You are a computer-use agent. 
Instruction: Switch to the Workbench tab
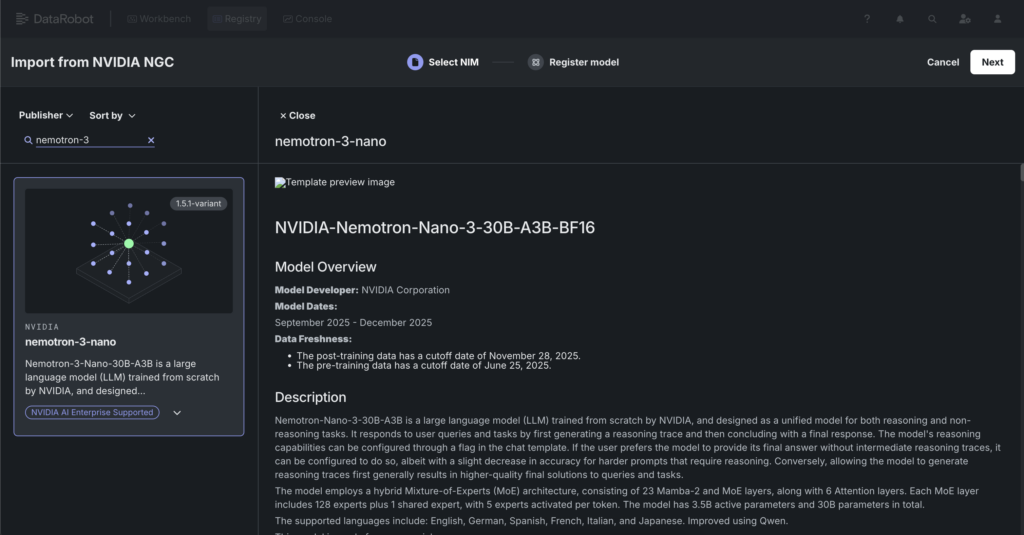coord(160,19)
